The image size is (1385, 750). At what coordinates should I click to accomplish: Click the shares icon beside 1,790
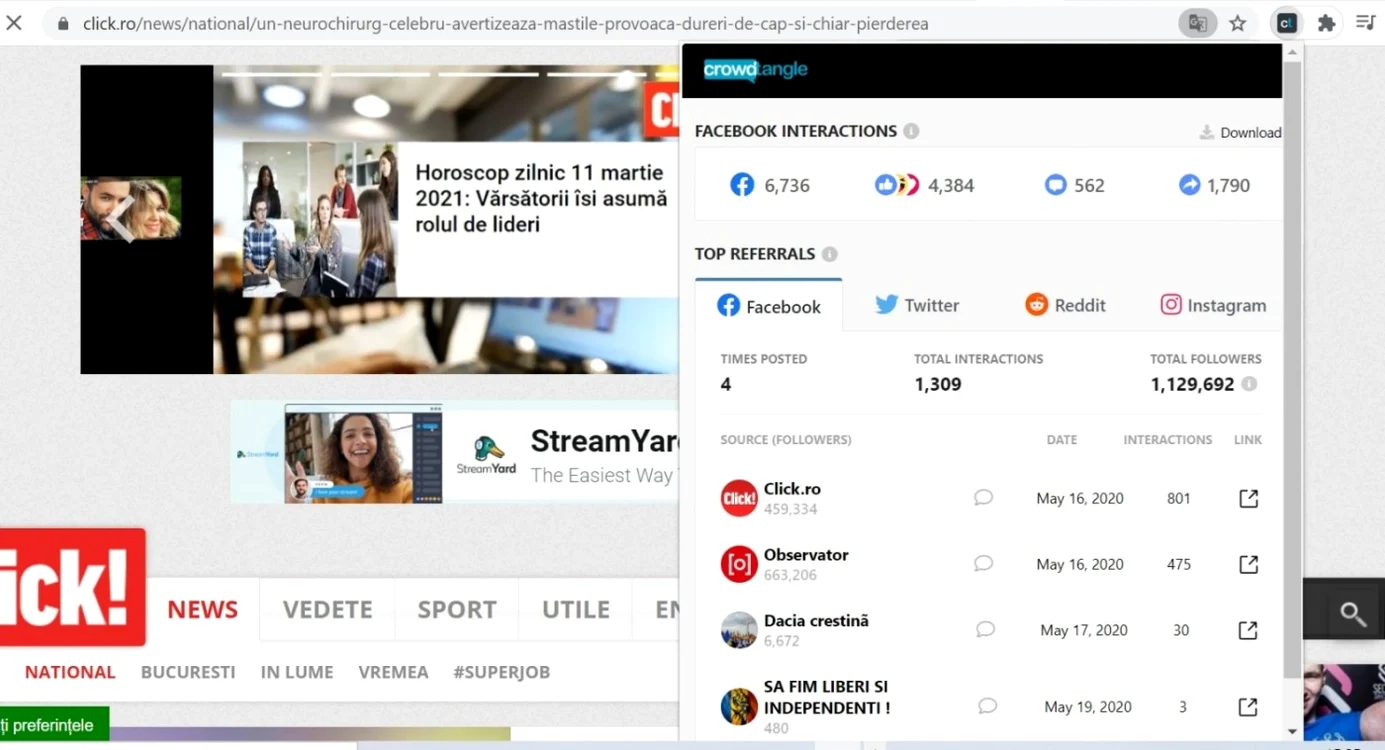[1189, 185]
